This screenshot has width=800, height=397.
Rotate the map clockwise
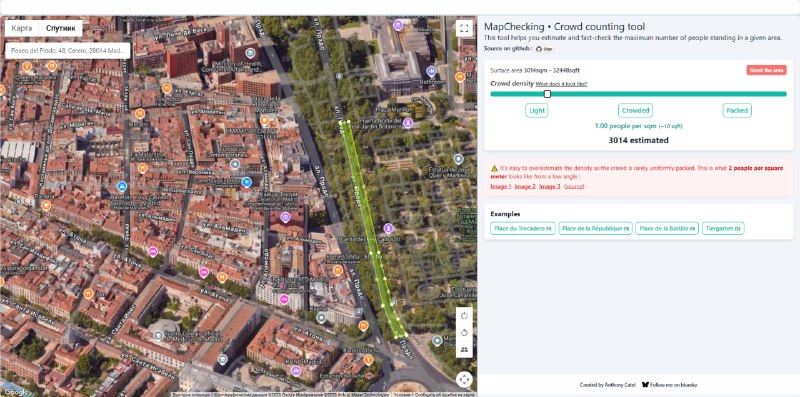click(x=464, y=316)
